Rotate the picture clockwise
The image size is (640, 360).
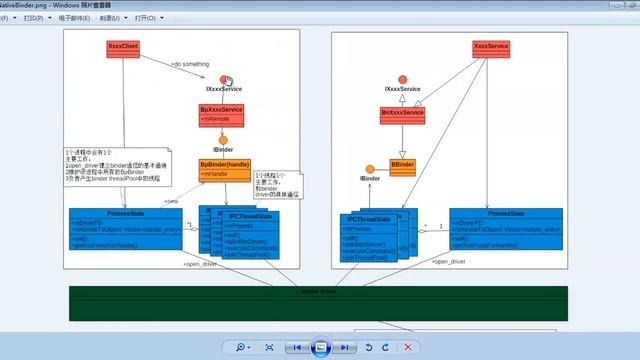click(385, 347)
